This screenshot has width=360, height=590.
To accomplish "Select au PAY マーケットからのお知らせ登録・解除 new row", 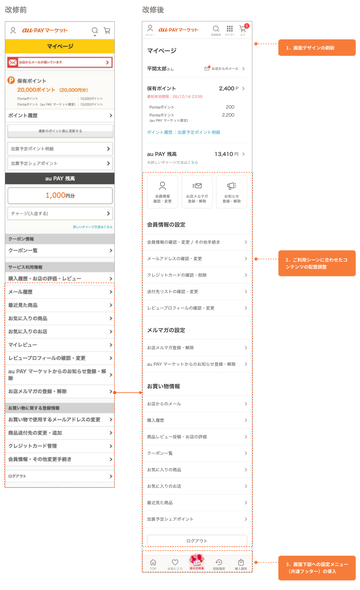I will 197,364.
